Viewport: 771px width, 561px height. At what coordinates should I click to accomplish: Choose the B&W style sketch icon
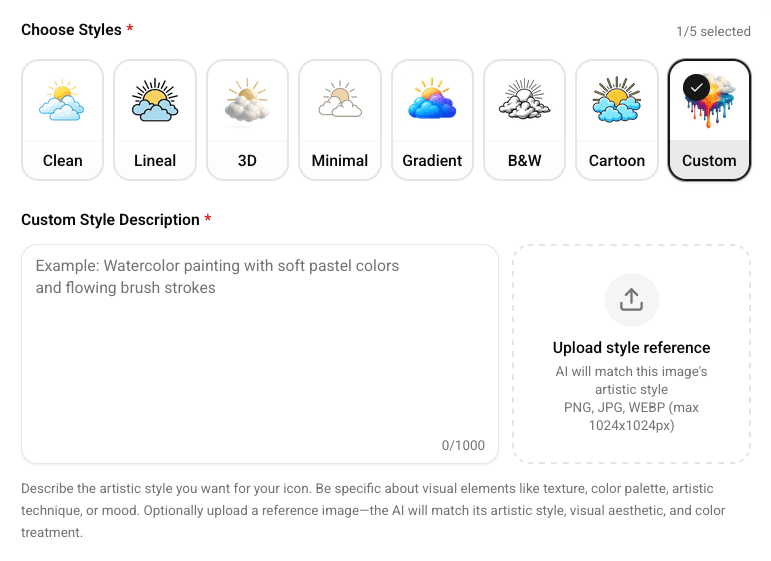coord(525,101)
